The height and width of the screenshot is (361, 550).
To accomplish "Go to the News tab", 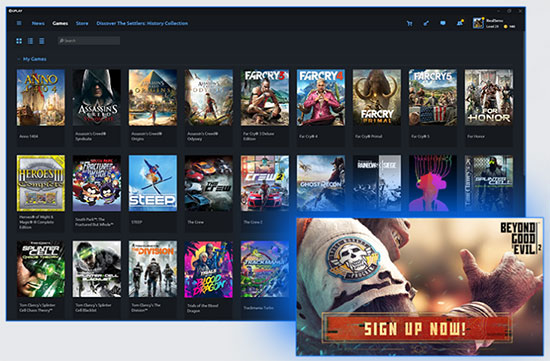I will 38,24.
